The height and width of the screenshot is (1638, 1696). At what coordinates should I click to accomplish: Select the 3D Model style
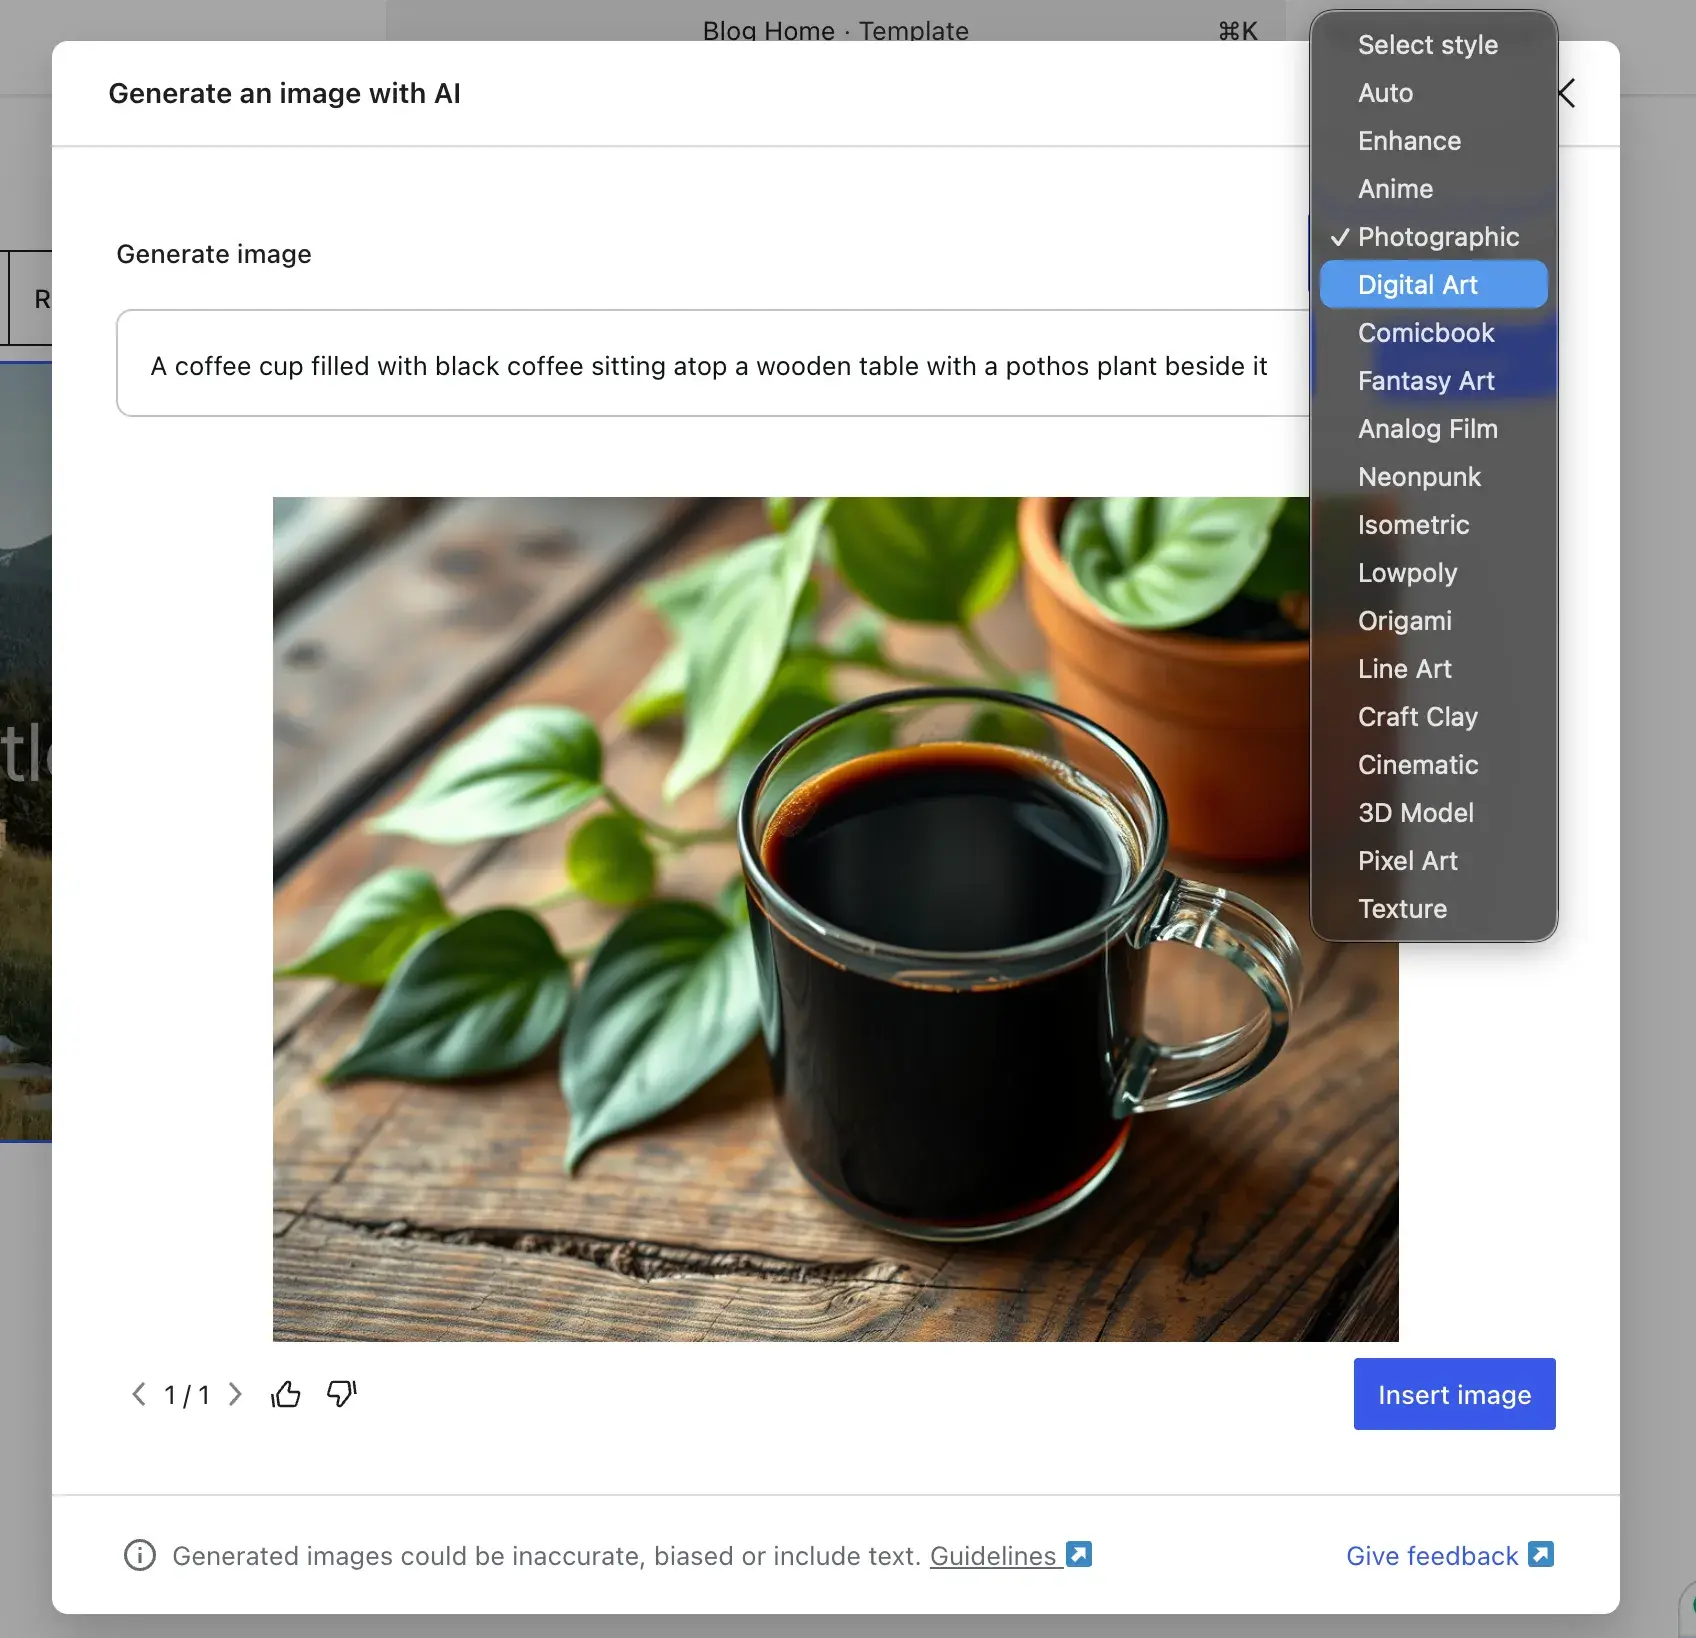click(x=1415, y=812)
